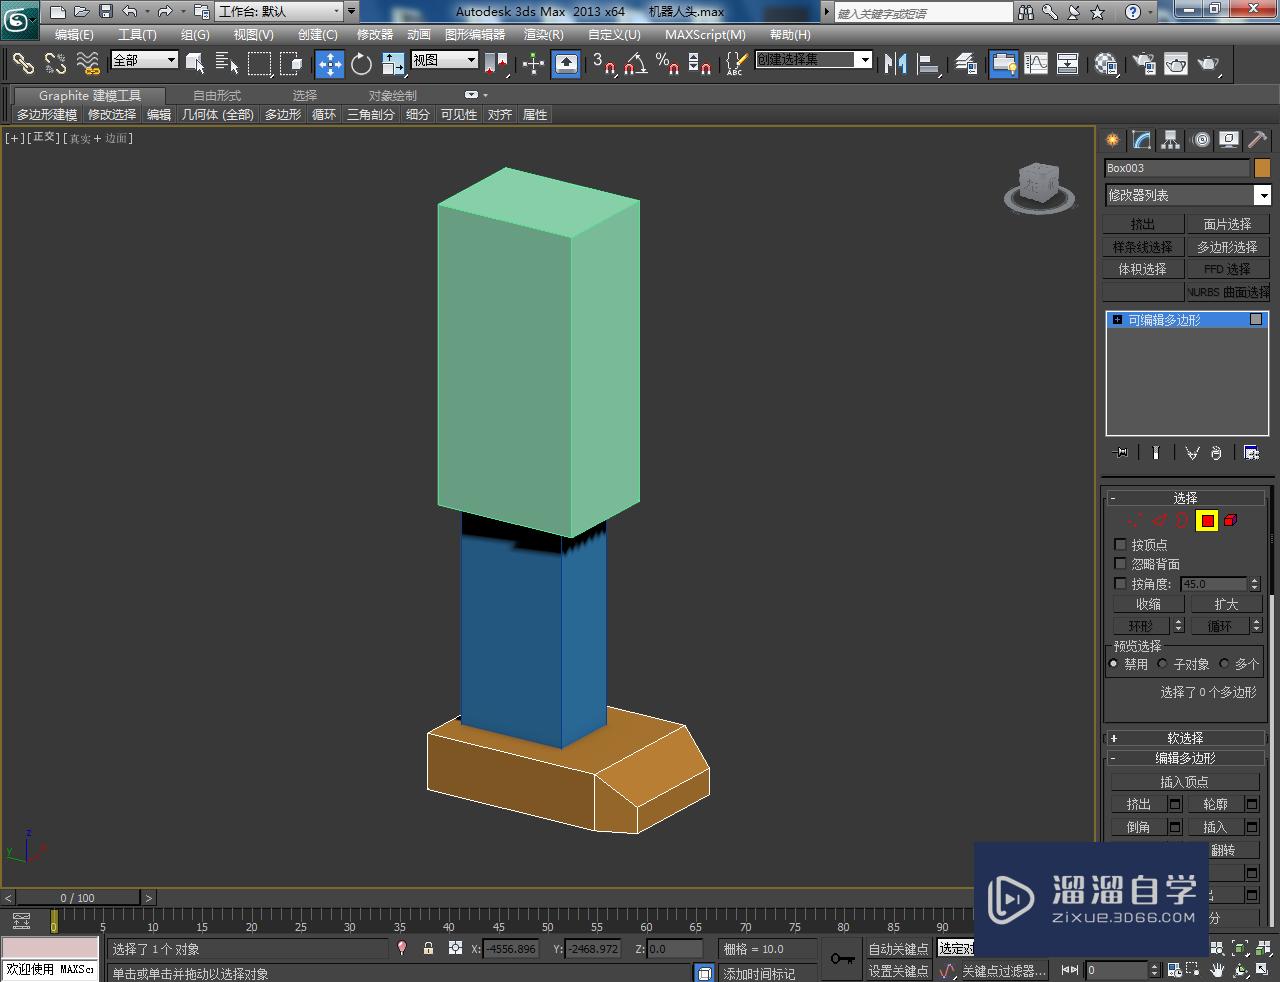The height and width of the screenshot is (982, 1280).
Task: Click the Bind to Space Warp icon
Action: pos(88,64)
